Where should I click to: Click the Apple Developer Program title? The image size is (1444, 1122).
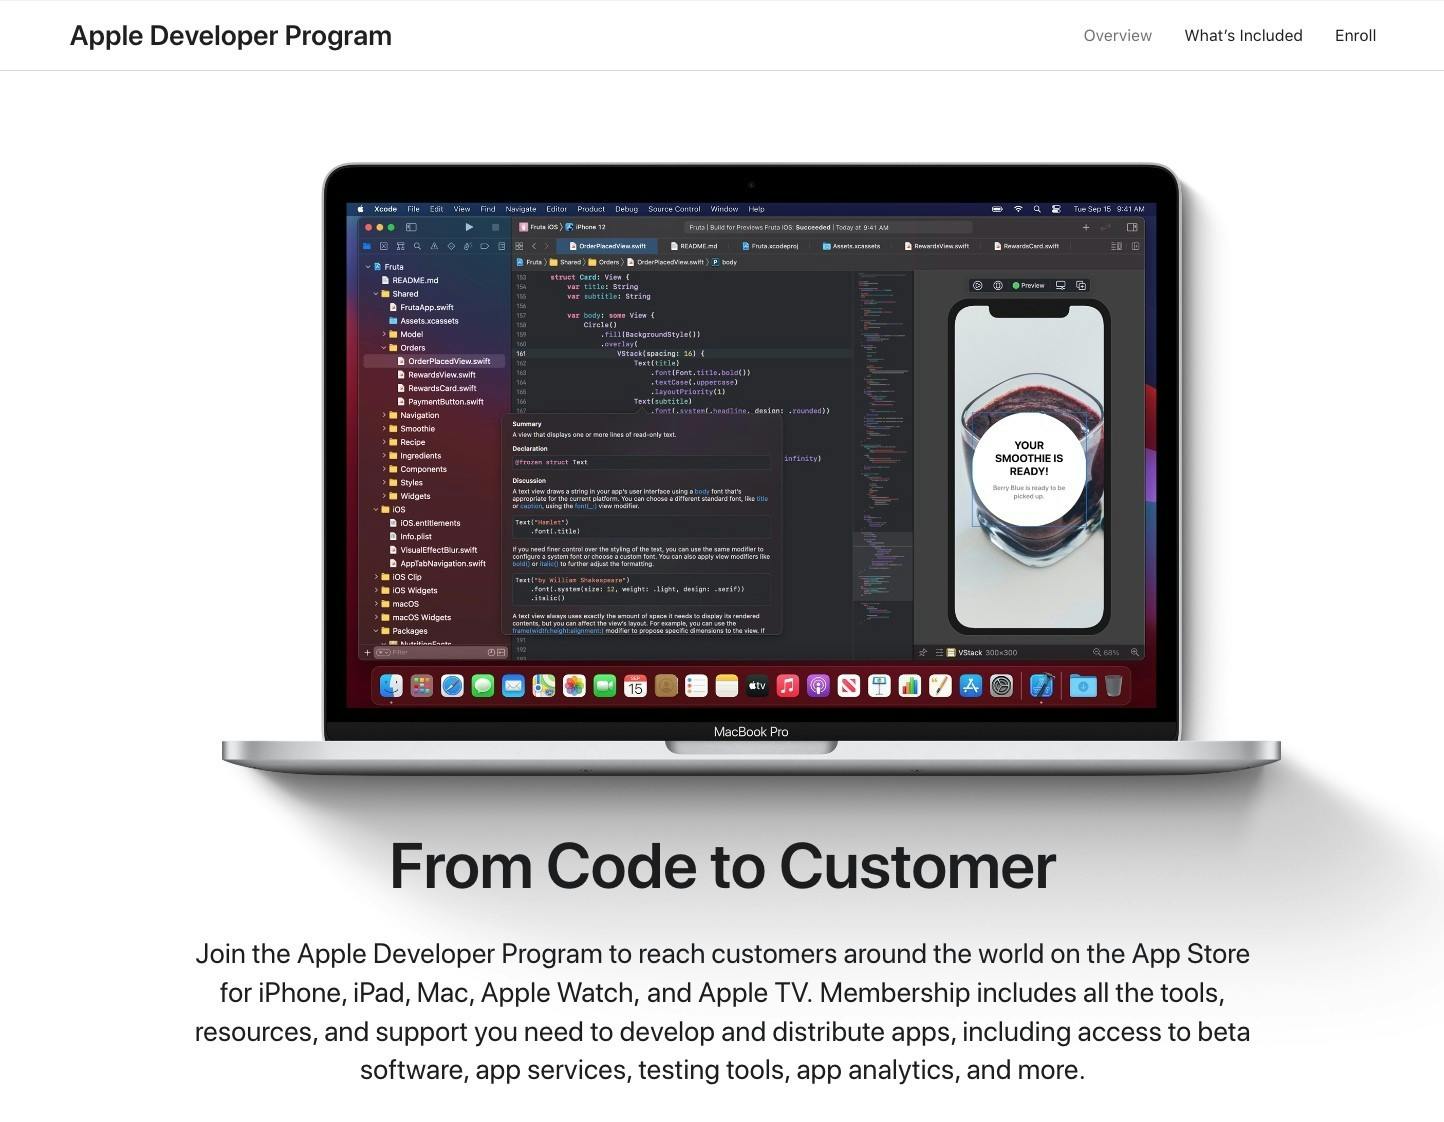(x=231, y=36)
